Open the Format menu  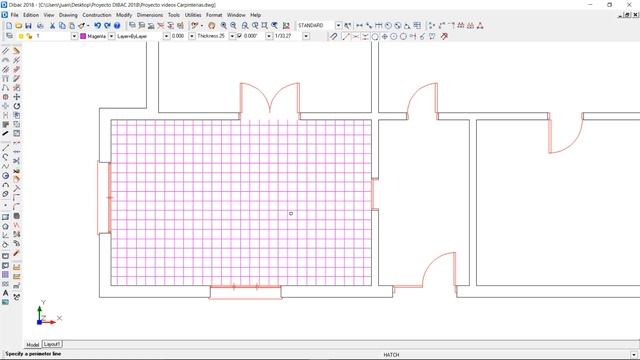pos(214,15)
